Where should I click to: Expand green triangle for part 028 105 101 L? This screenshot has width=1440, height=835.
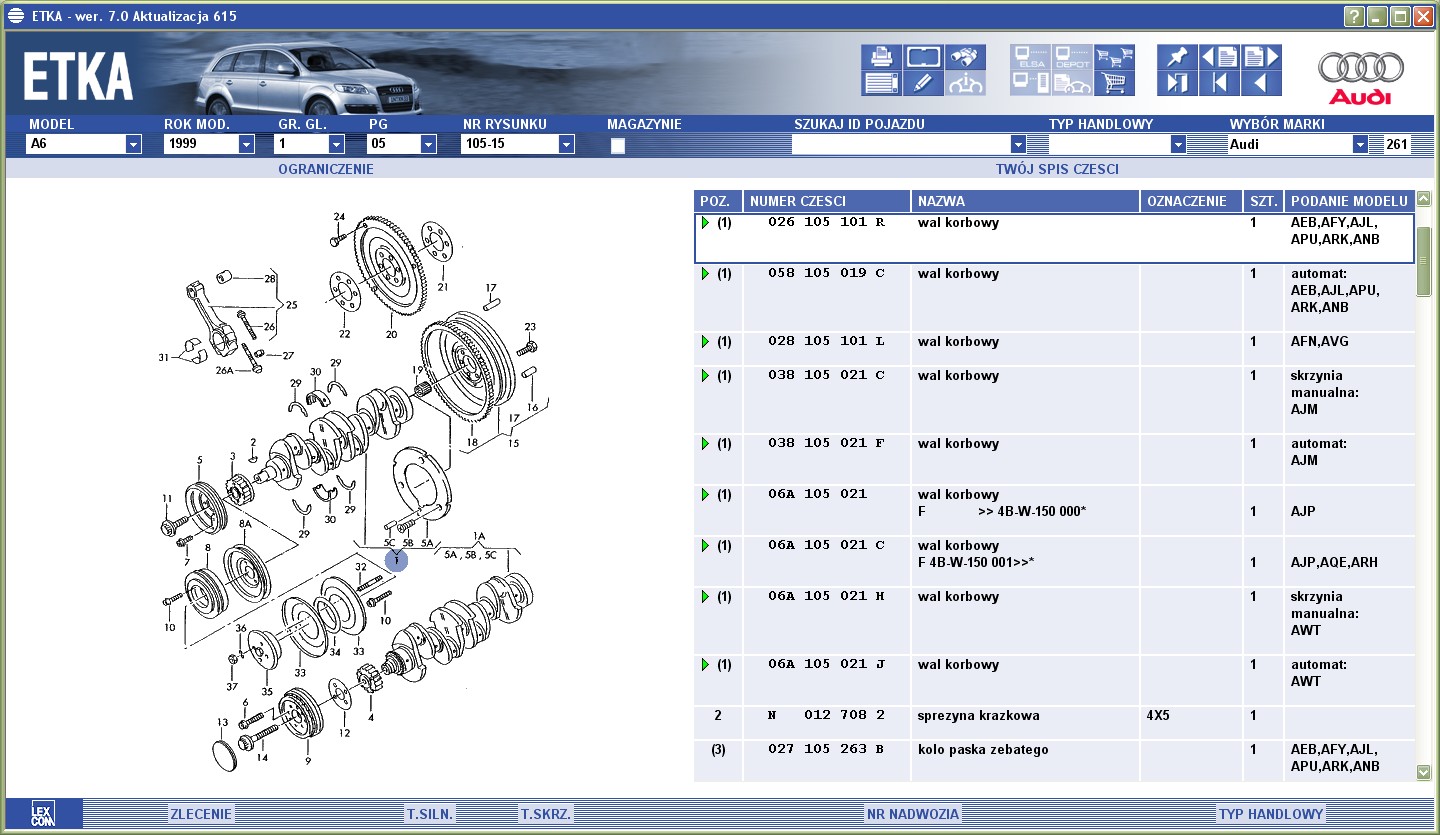pos(705,341)
